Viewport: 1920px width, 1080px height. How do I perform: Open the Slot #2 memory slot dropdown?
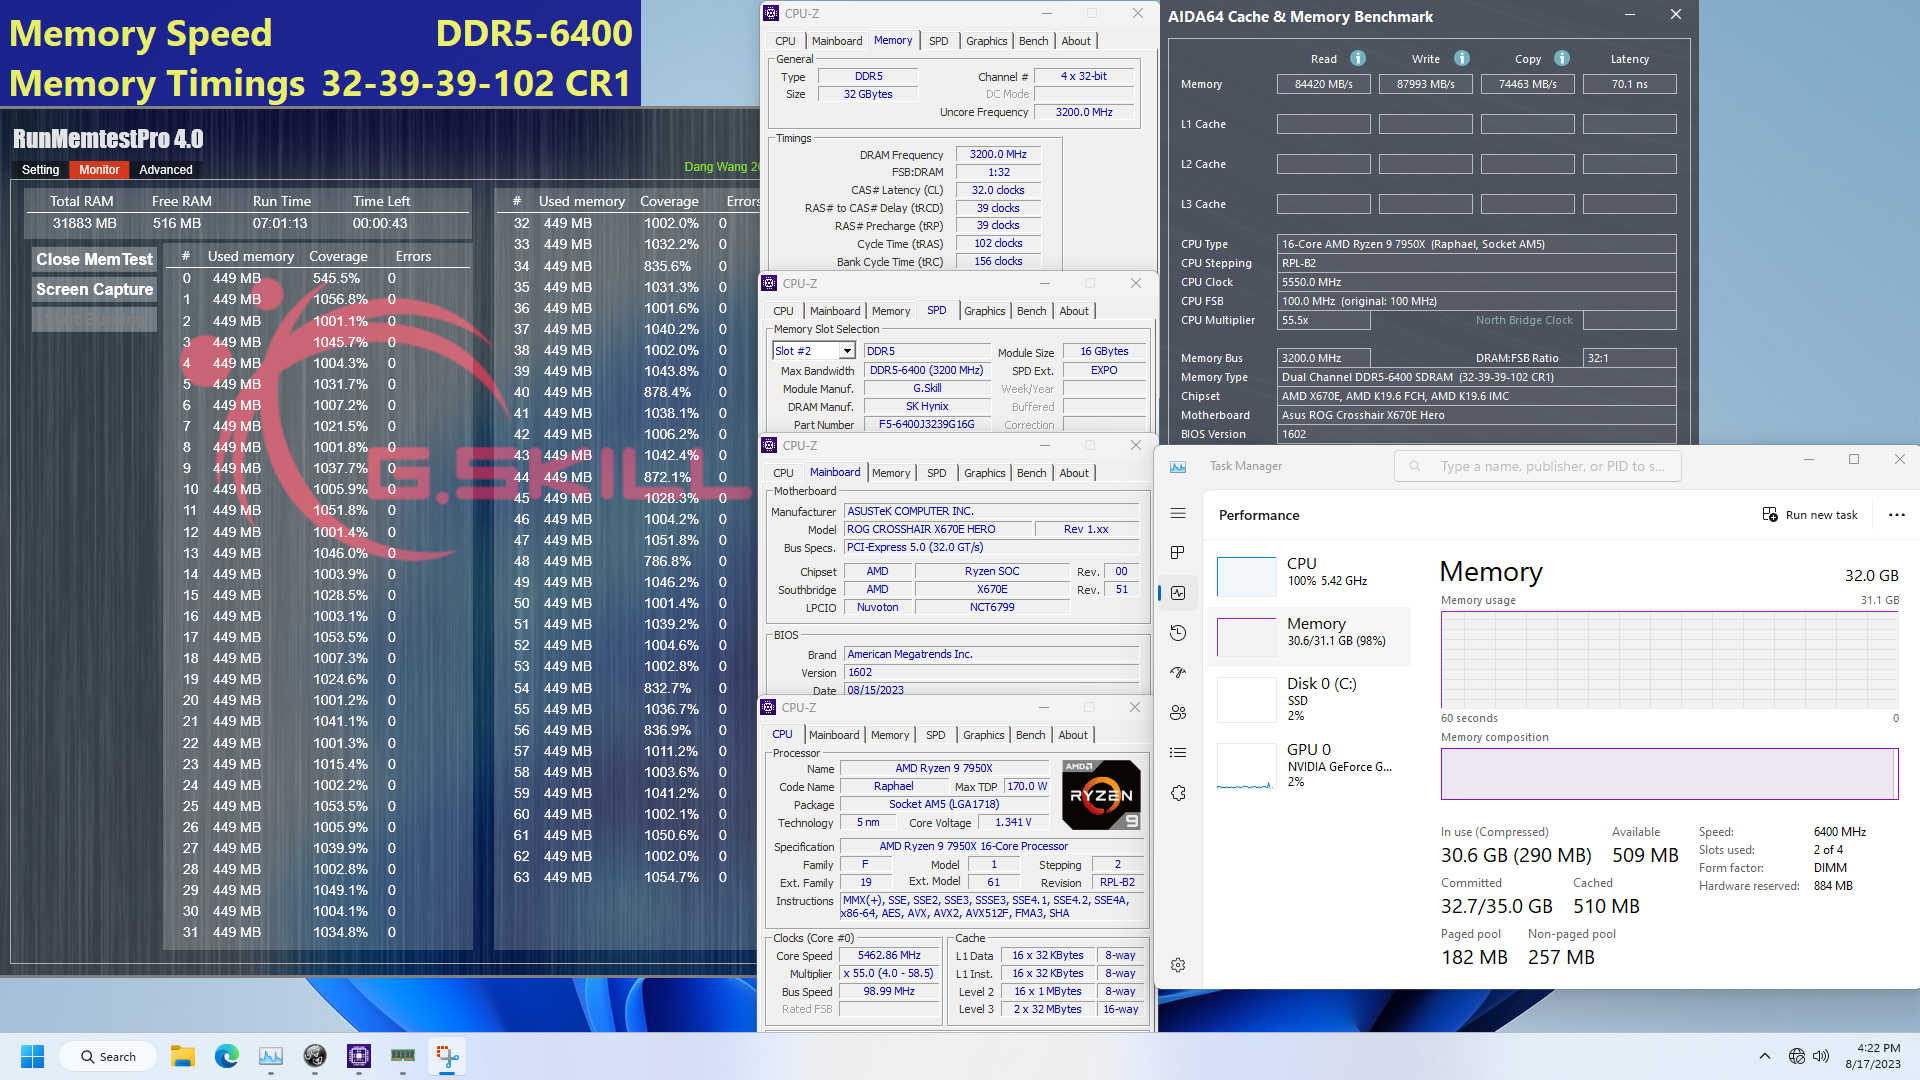tap(845, 350)
